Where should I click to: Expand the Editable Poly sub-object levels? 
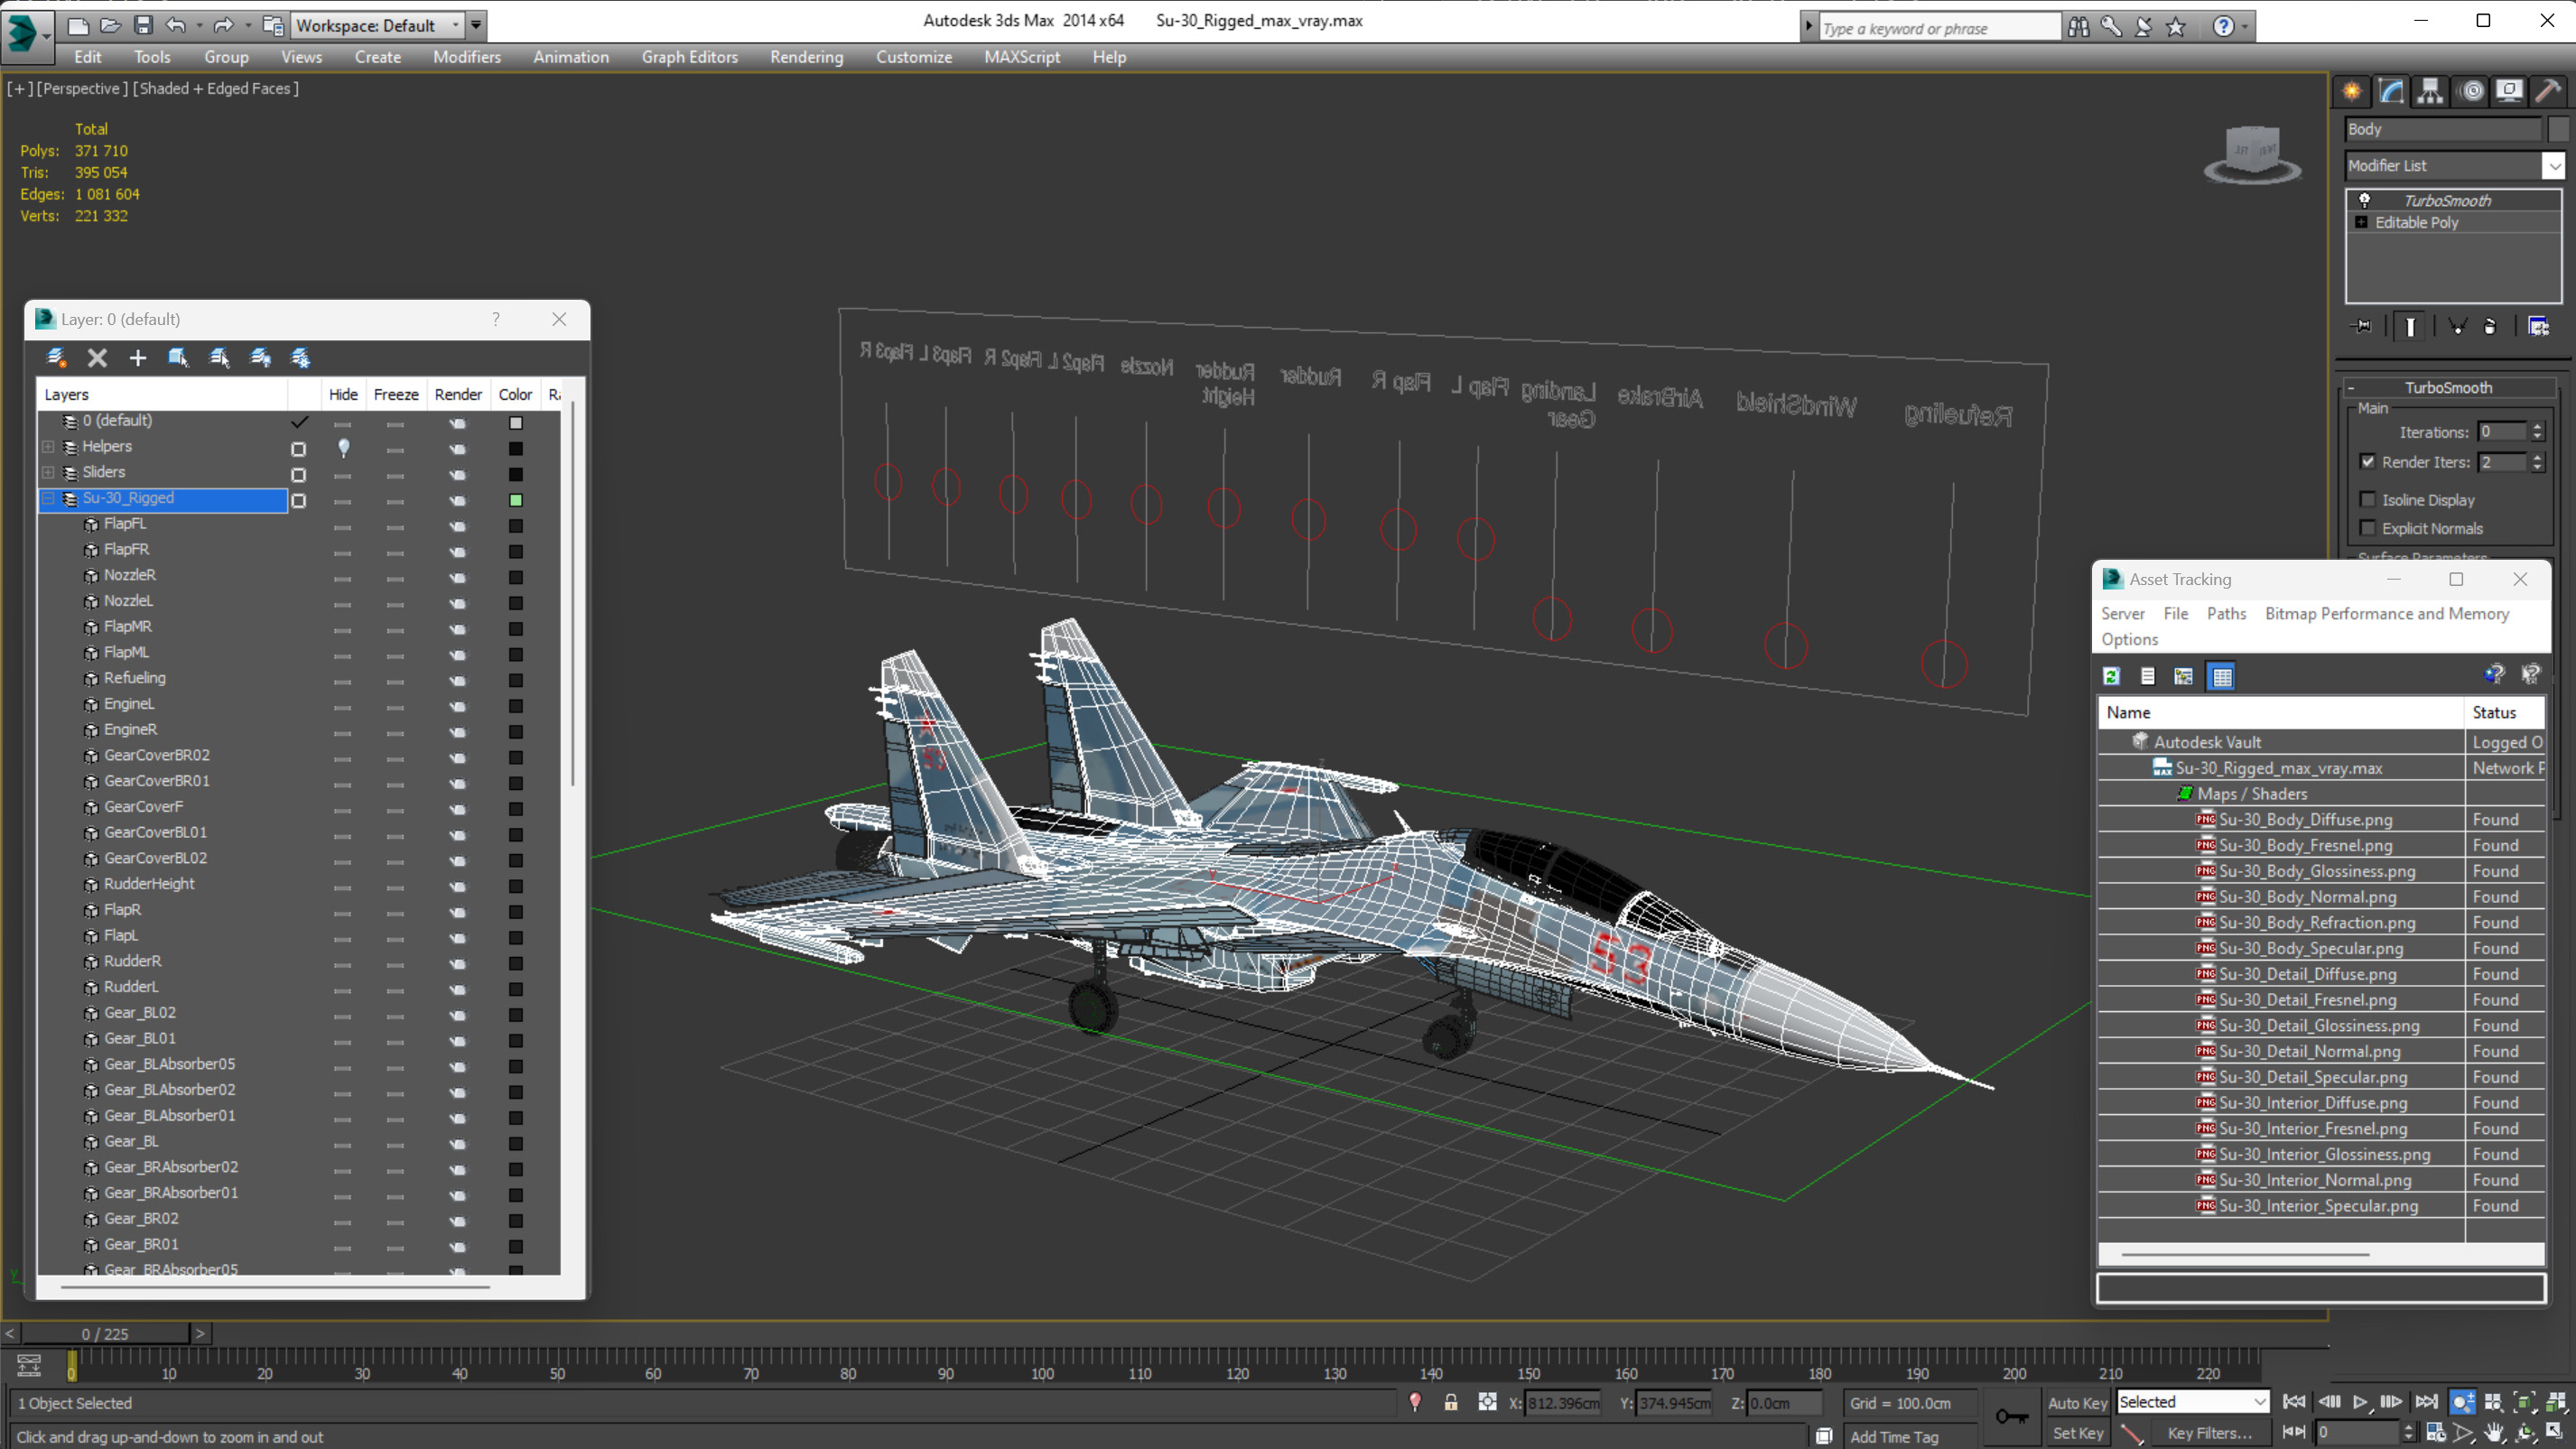[2362, 222]
